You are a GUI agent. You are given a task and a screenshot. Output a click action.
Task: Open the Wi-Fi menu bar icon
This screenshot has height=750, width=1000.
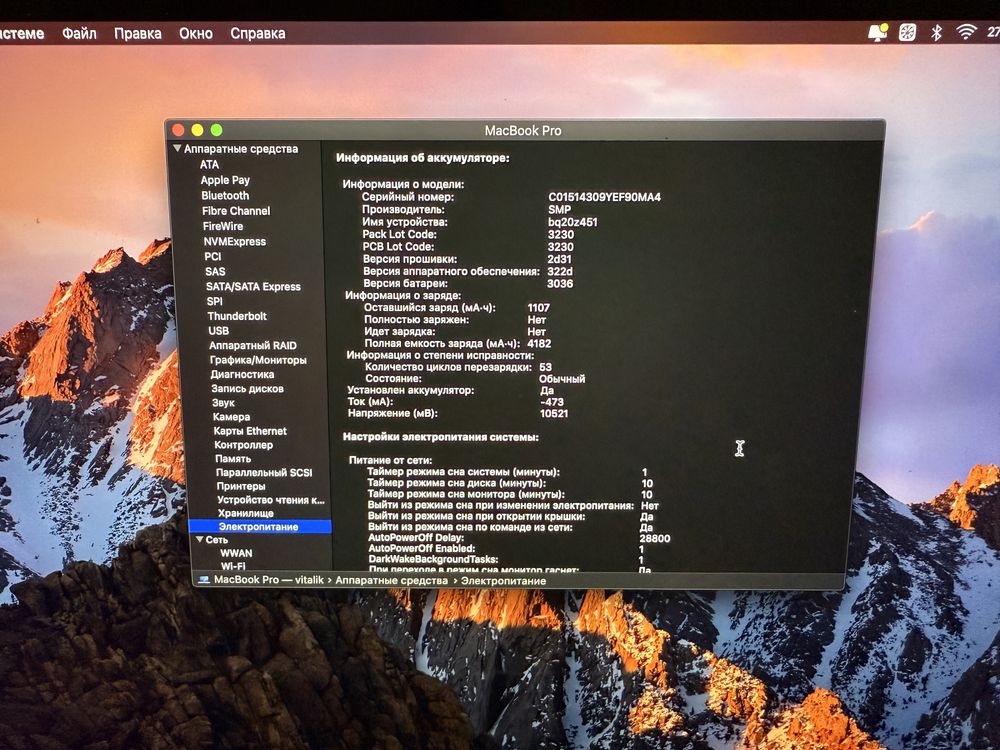coord(966,31)
